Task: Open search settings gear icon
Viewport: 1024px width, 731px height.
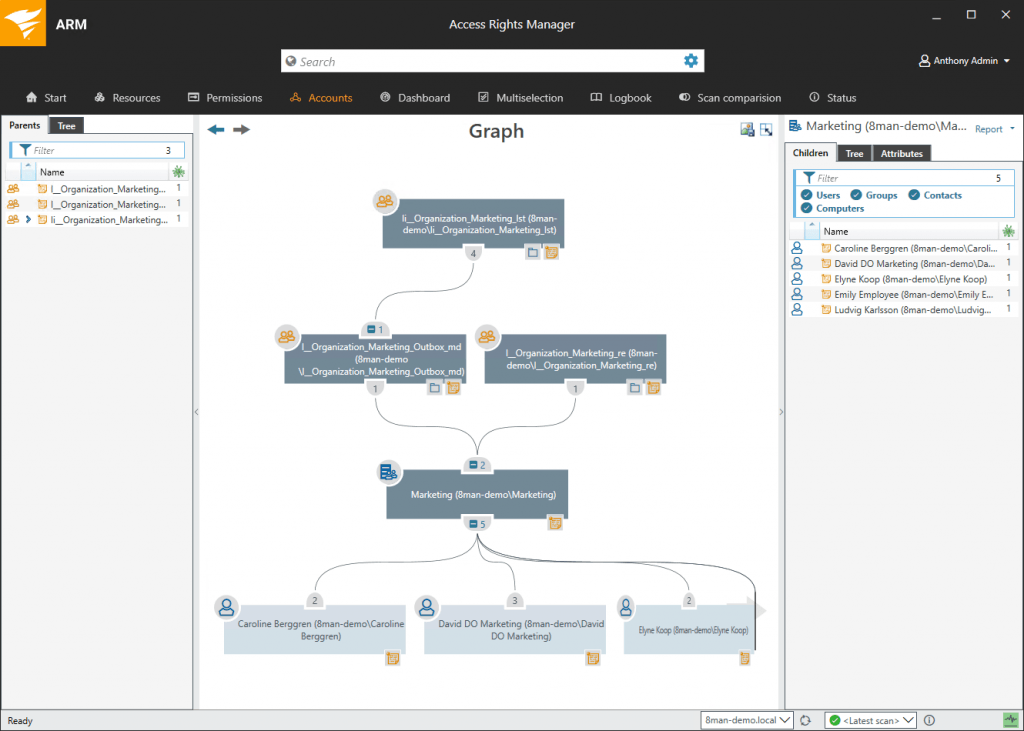Action: click(x=690, y=61)
